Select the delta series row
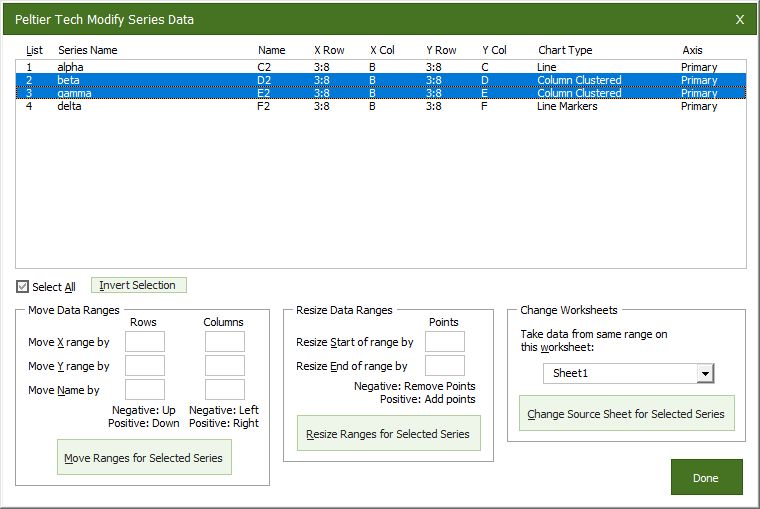Image resolution: width=760 pixels, height=509 pixels. click(380, 106)
